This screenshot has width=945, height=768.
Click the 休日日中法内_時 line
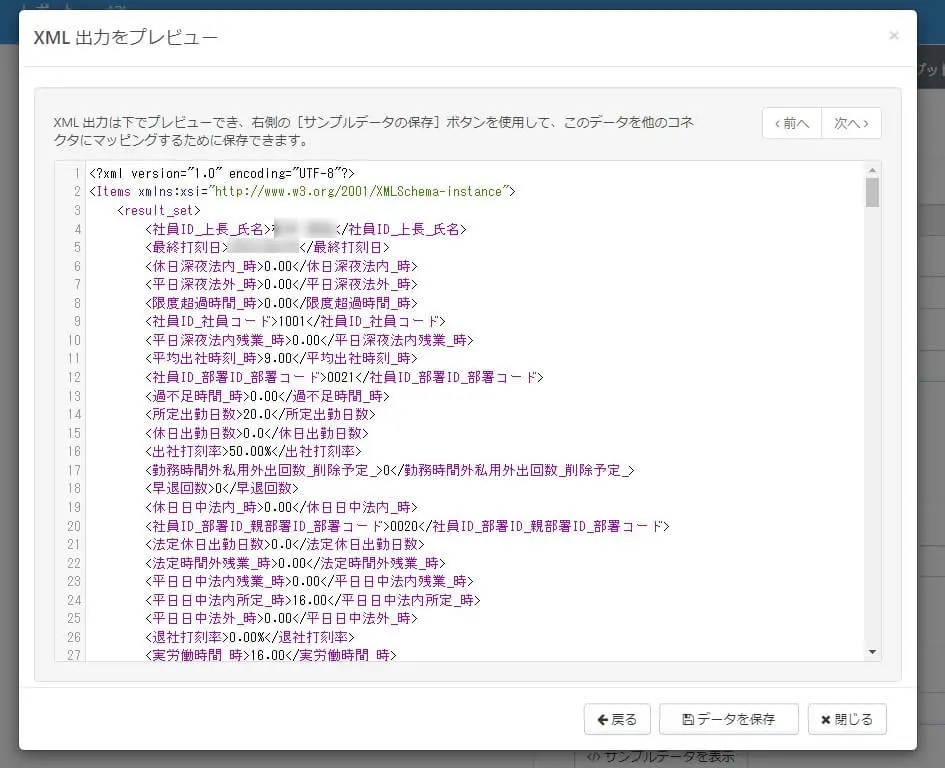click(281, 507)
